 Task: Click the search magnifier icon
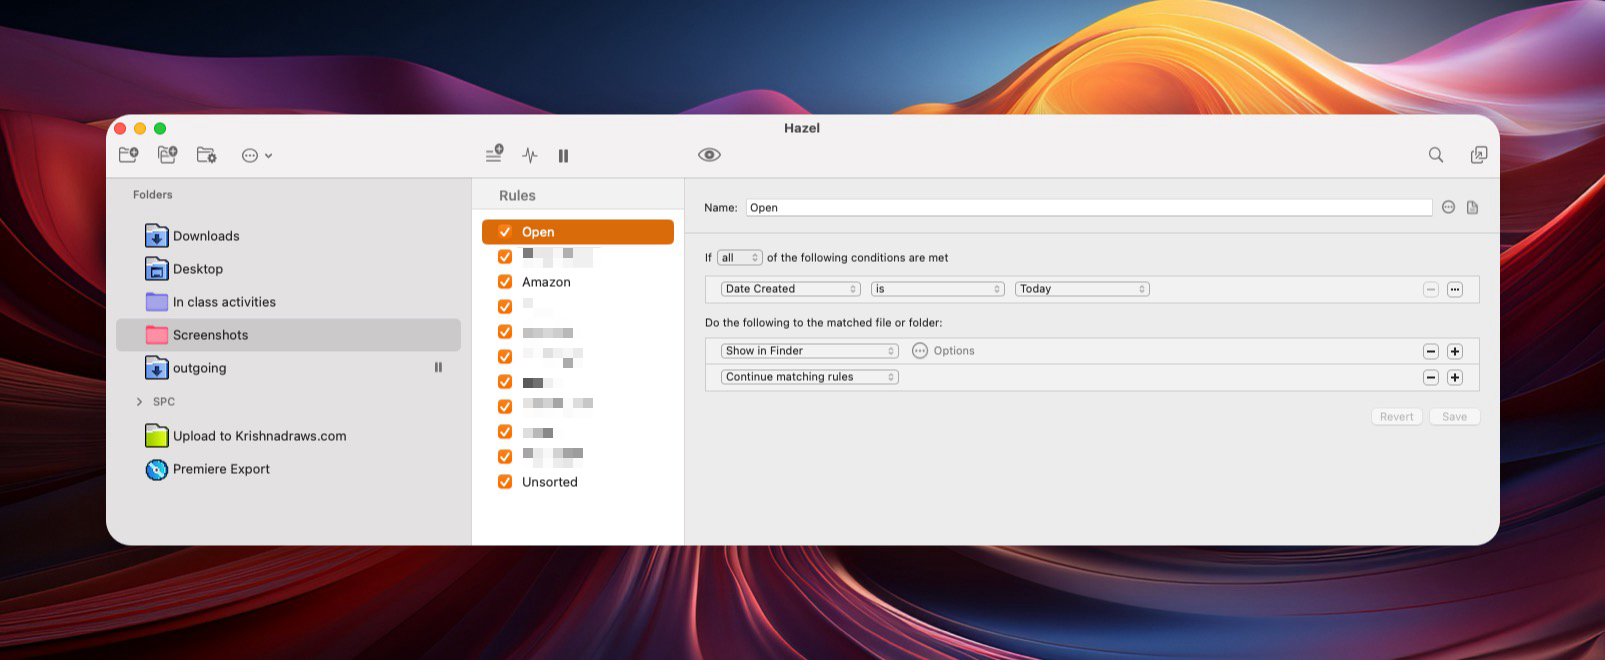pyautogui.click(x=1435, y=155)
